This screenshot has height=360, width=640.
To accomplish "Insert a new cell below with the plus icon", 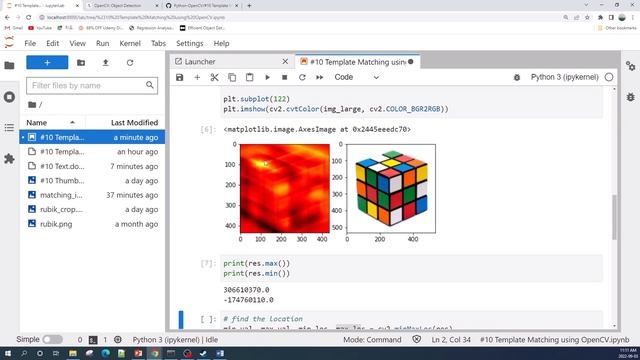I will pyautogui.click(x=197, y=78).
